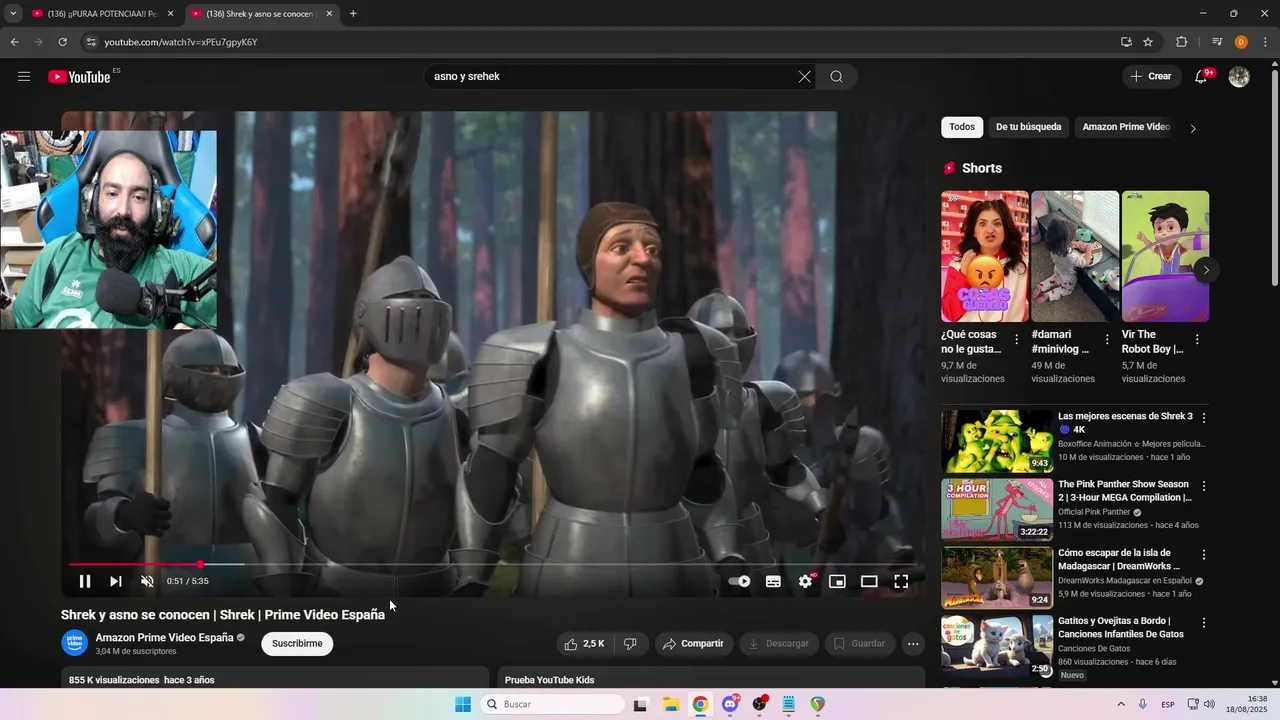Open options for 'Vir The Robot Boy' short
The width and height of the screenshot is (1280, 720).
point(1197,340)
